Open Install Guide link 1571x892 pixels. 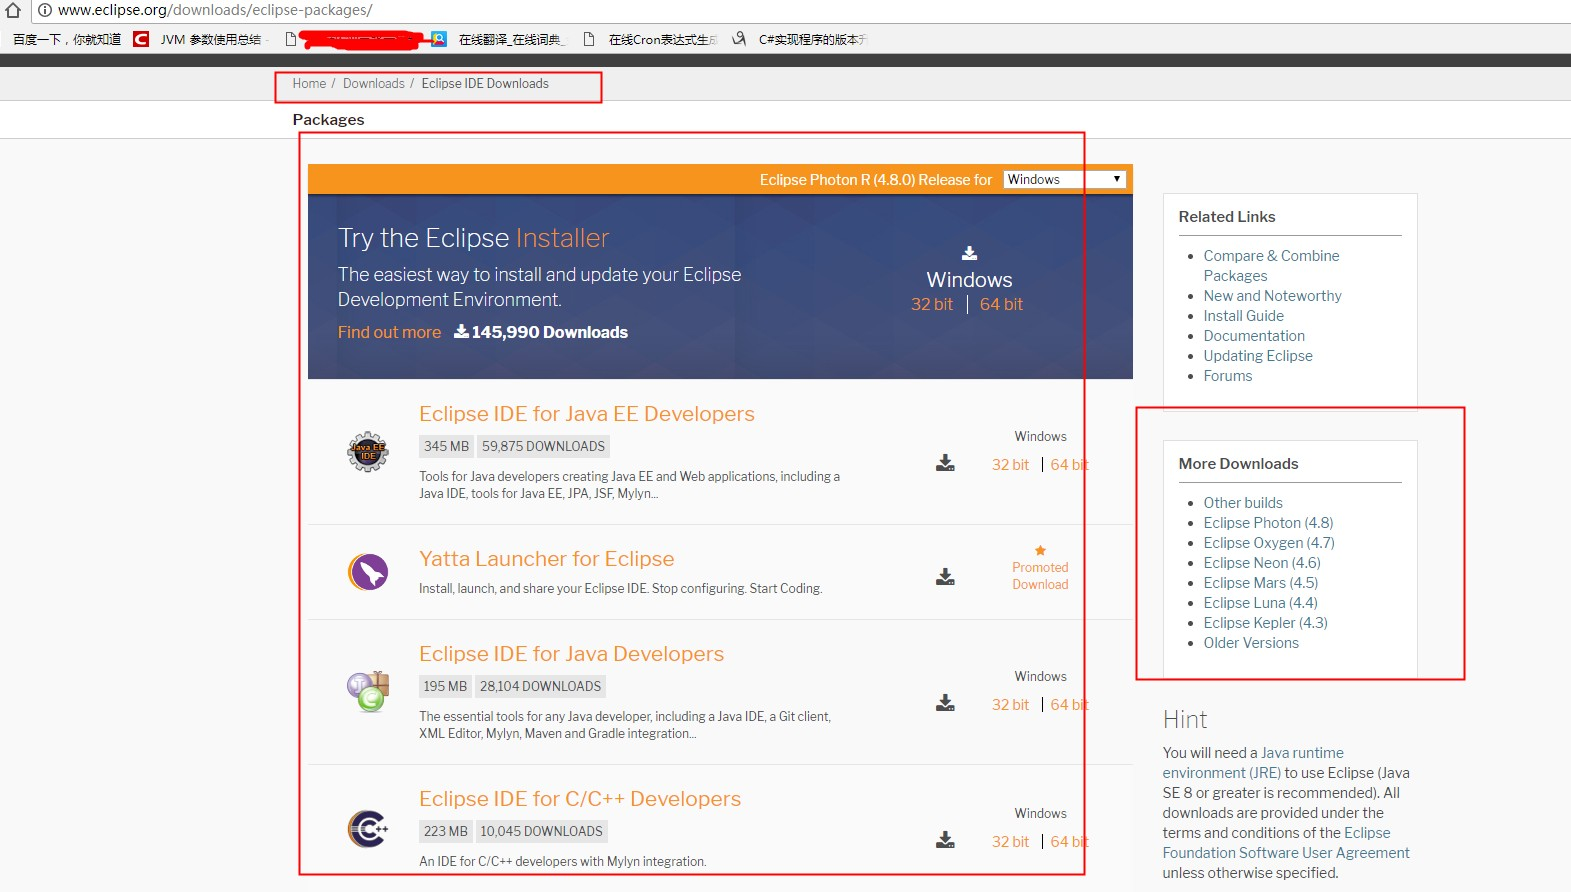1243,316
